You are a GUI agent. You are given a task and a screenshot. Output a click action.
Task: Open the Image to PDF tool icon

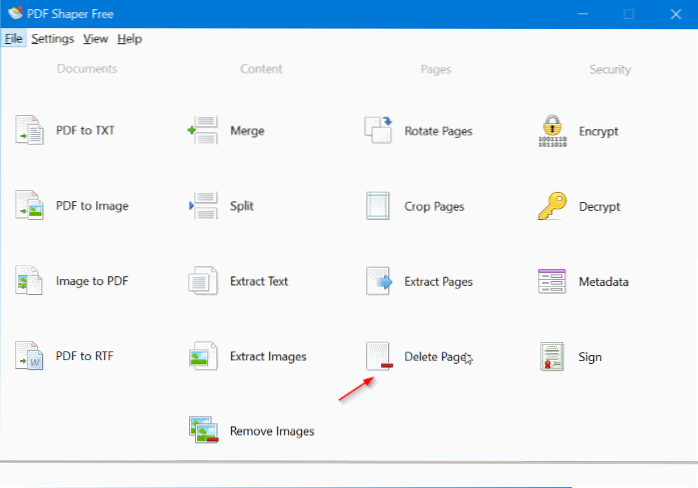pyautogui.click(x=28, y=281)
